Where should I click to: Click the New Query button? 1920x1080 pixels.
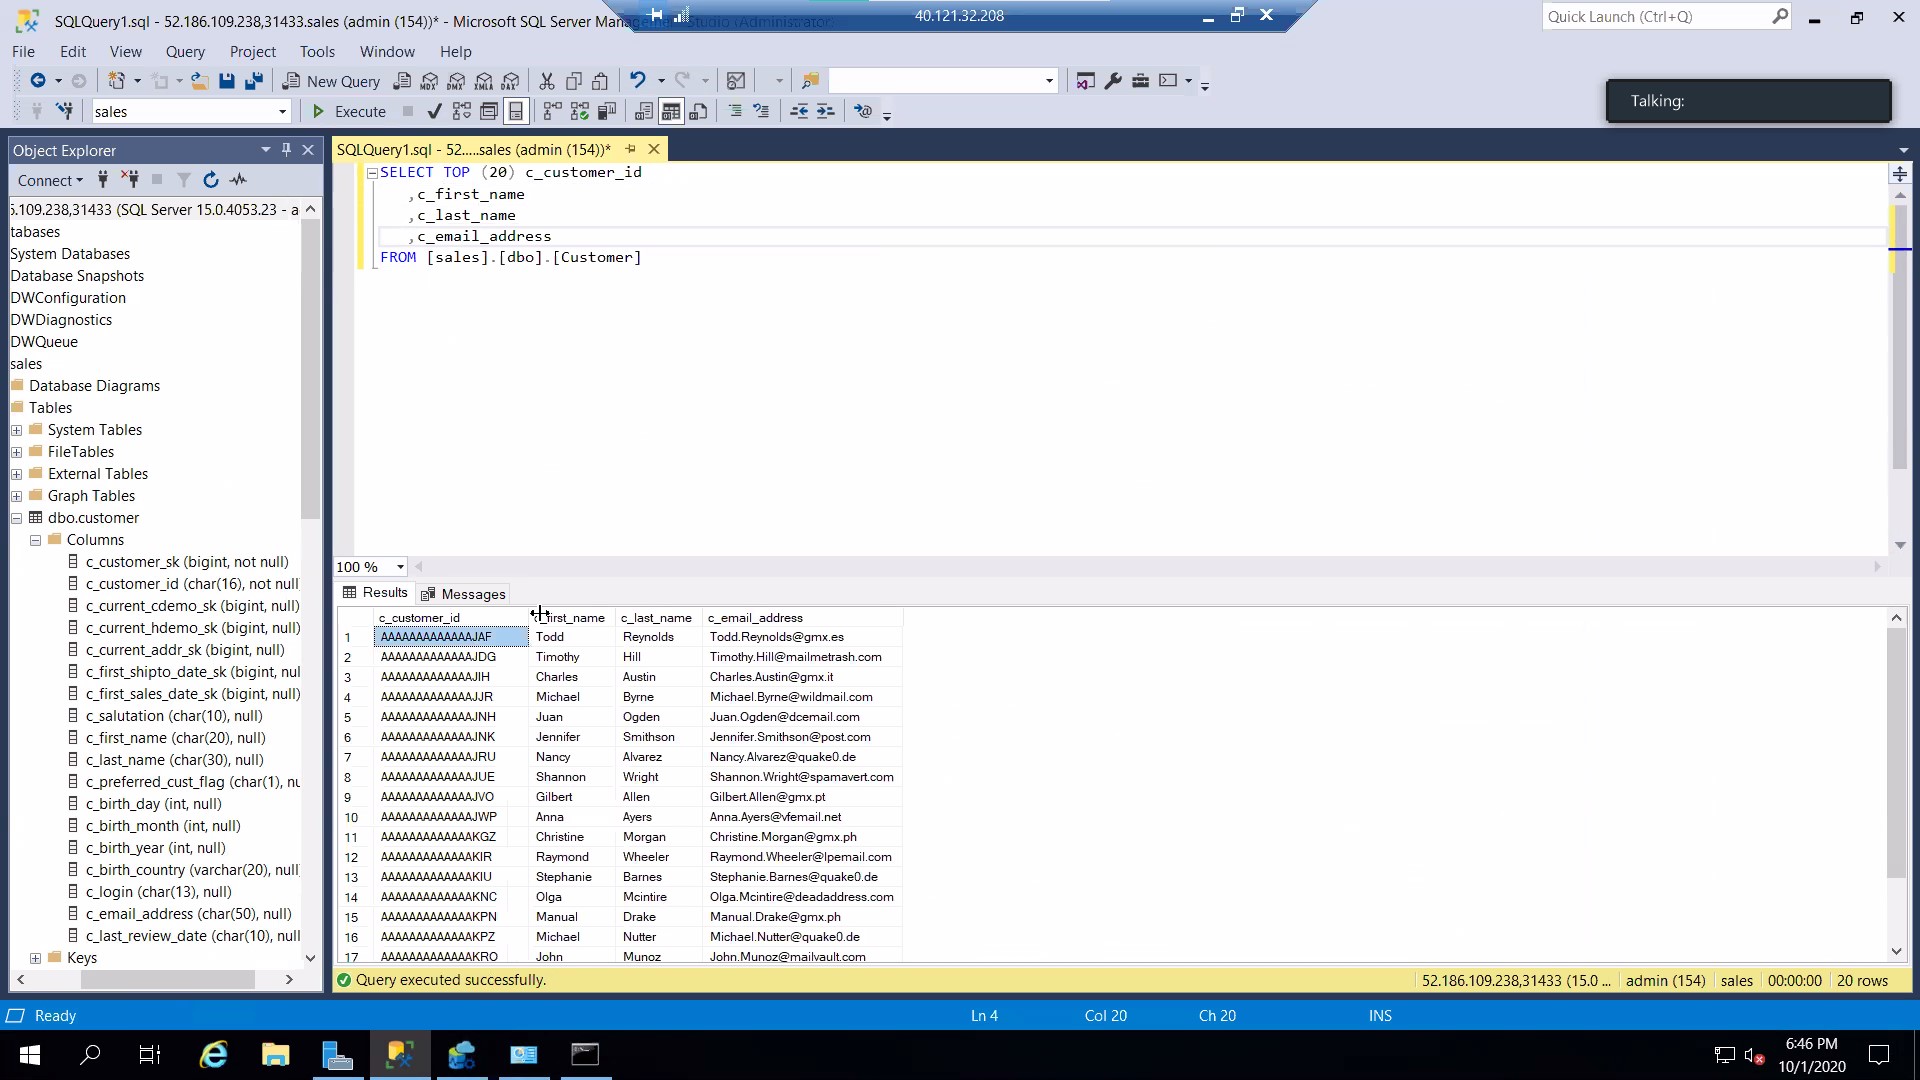[x=332, y=81]
